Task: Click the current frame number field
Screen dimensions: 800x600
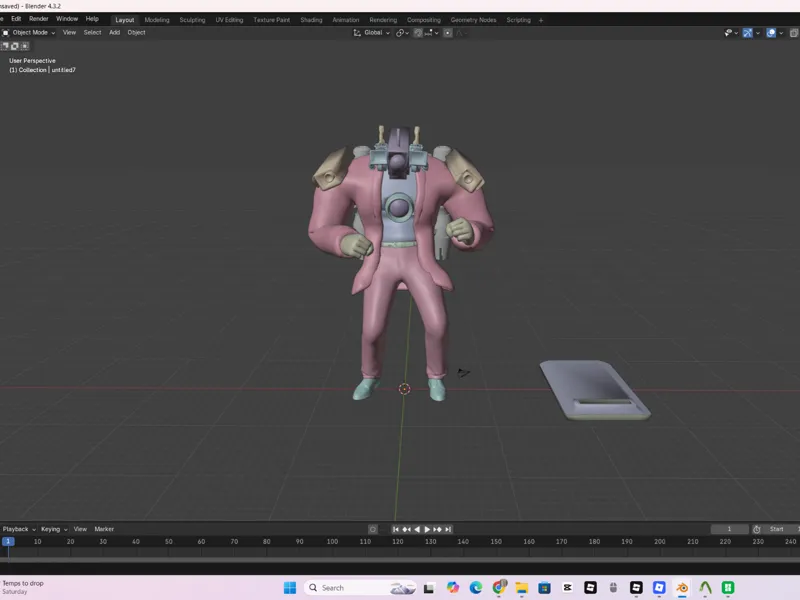Action: point(730,529)
